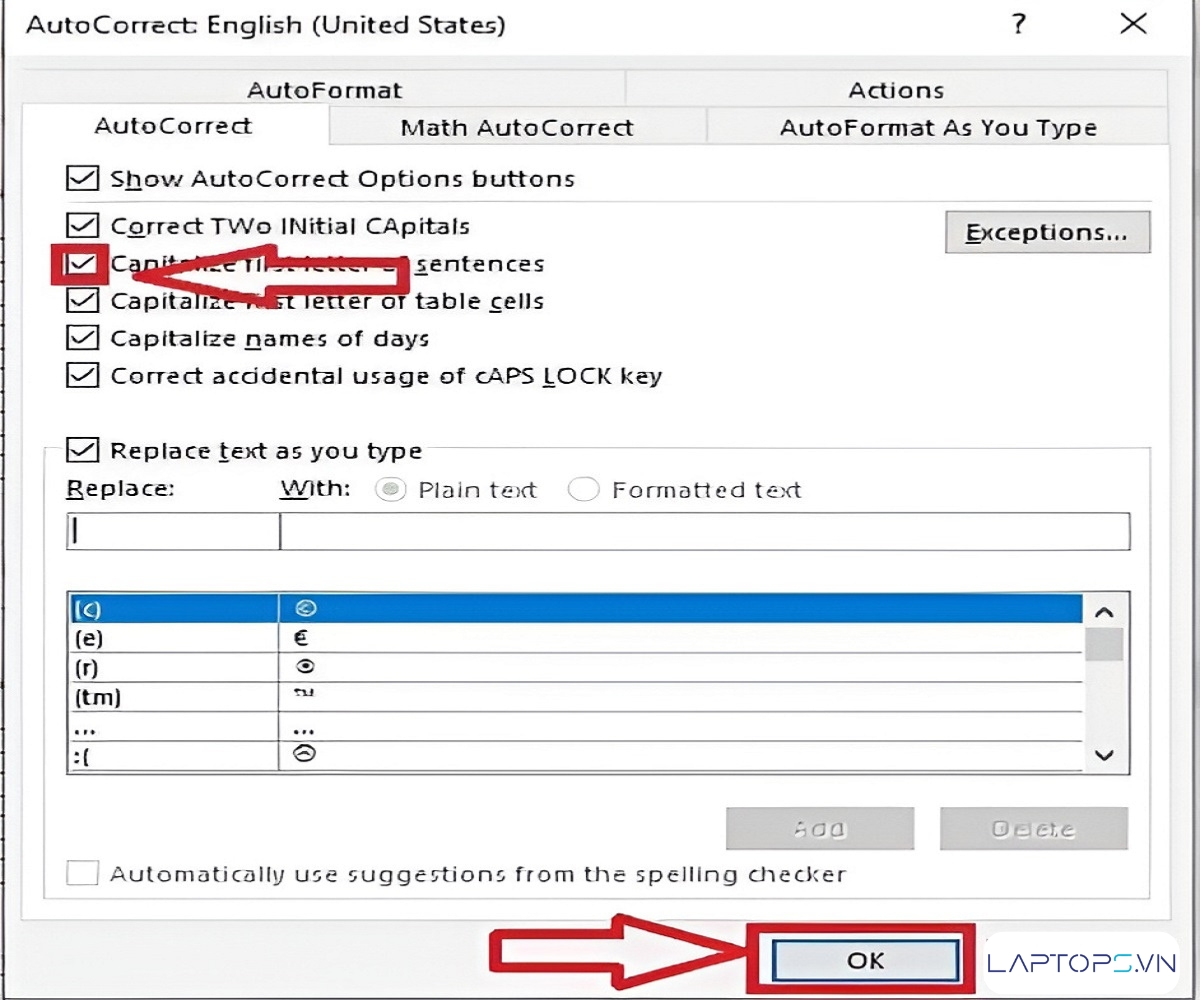Select the Plain text radio button
Image resolution: width=1200 pixels, height=1000 pixels.
tap(393, 490)
